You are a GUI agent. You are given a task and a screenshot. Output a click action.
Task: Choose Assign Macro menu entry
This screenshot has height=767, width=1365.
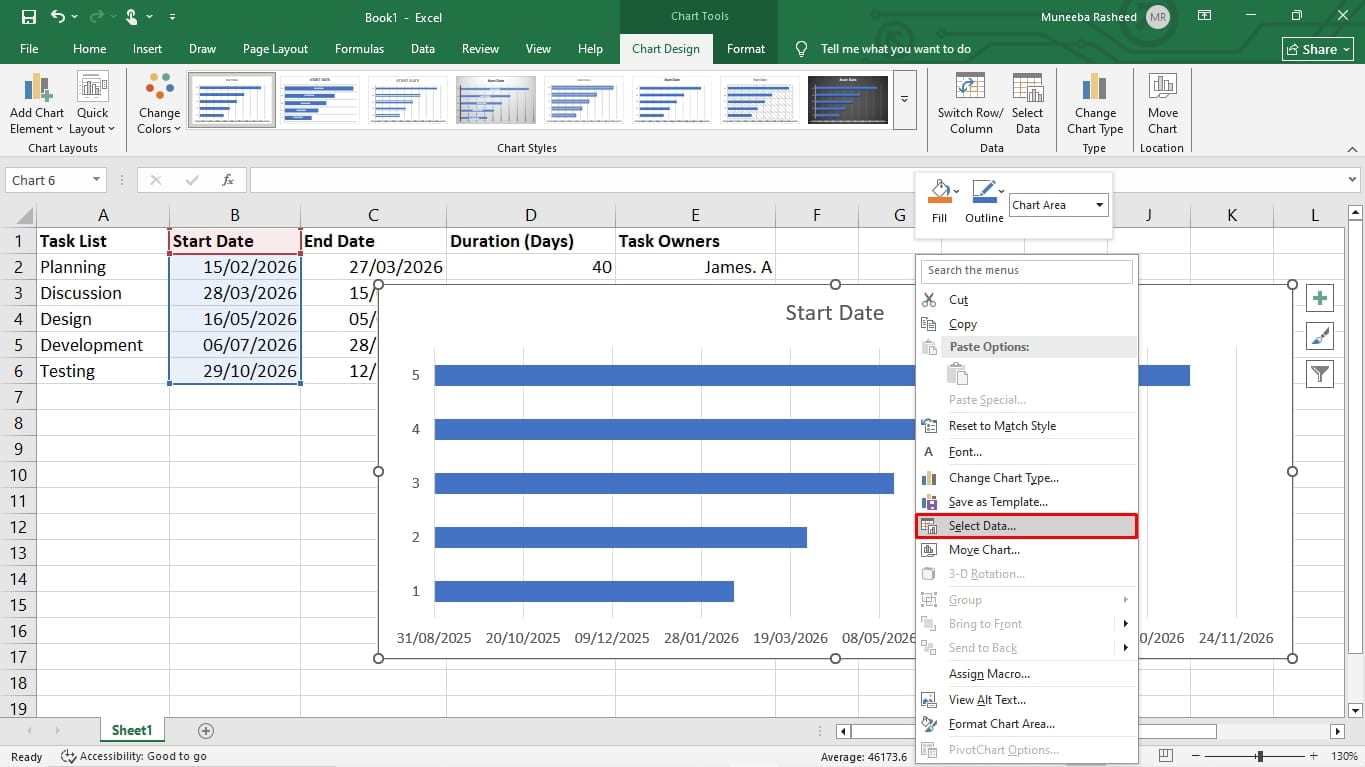(x=1026, y=674)
